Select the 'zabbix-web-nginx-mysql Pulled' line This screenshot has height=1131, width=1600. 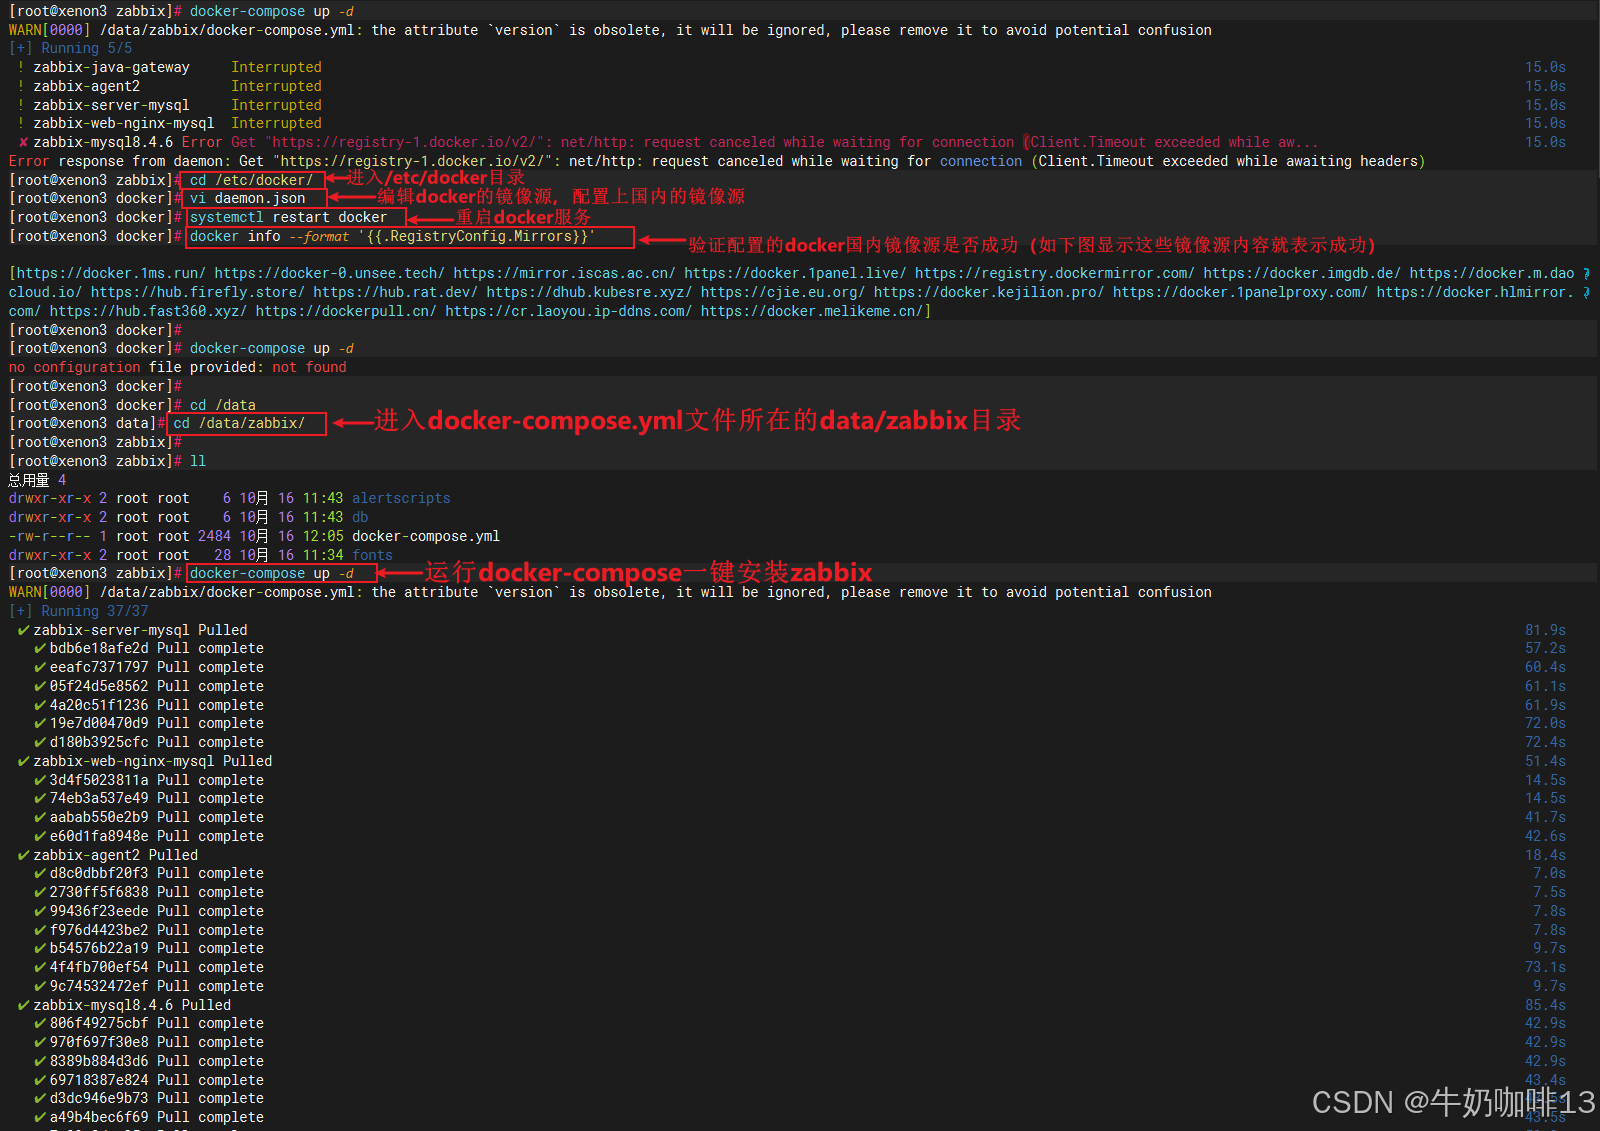145,761
